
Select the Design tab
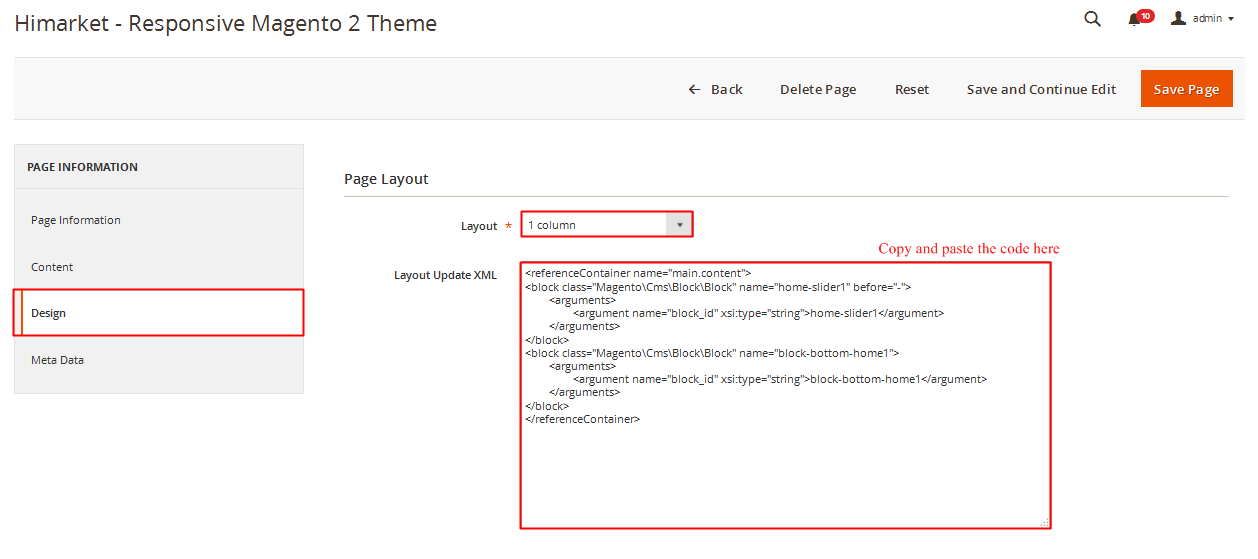48,313
